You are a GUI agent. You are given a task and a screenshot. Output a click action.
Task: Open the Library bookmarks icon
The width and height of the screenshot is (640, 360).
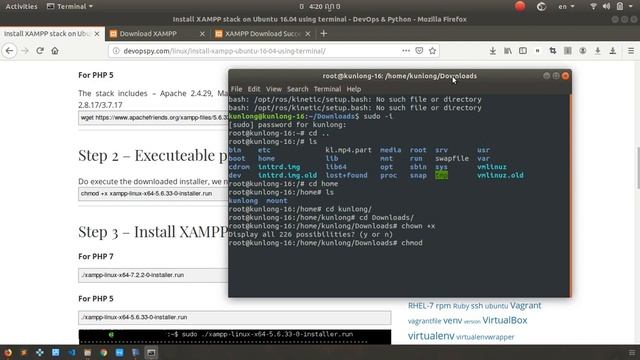[x=508, y=51]
